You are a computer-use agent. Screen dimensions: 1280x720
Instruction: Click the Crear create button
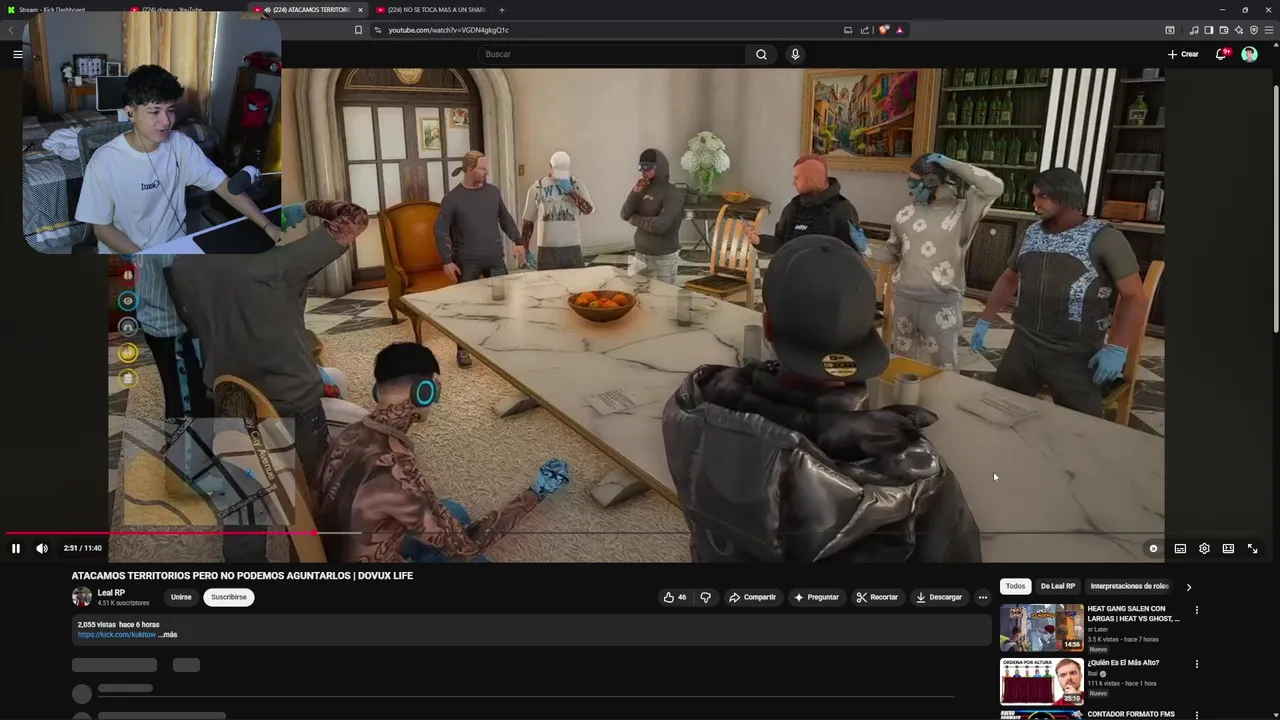click(1183, 54)
